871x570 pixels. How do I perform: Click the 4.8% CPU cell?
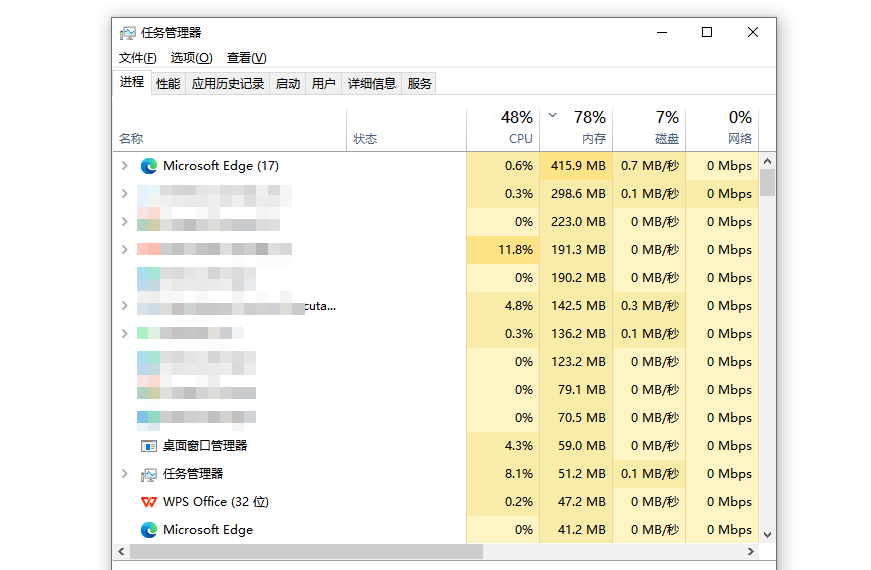tap(503, 306)
